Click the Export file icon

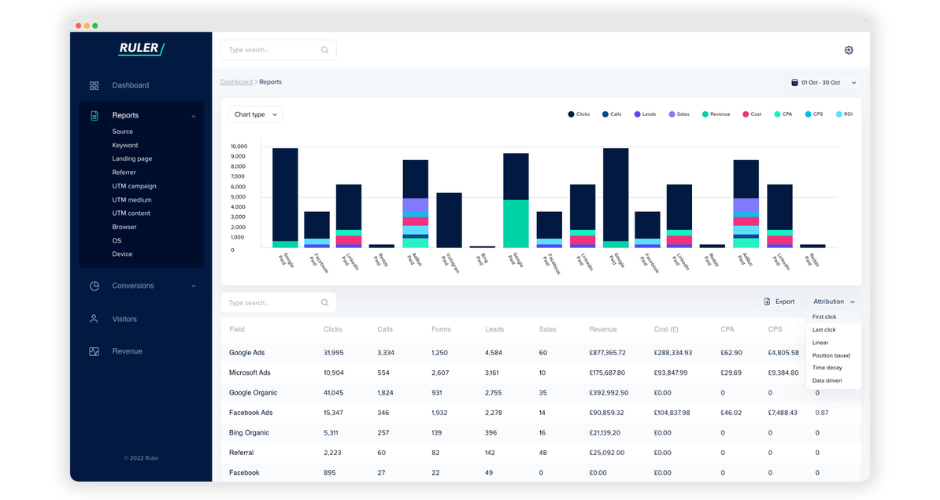point(767,302)
